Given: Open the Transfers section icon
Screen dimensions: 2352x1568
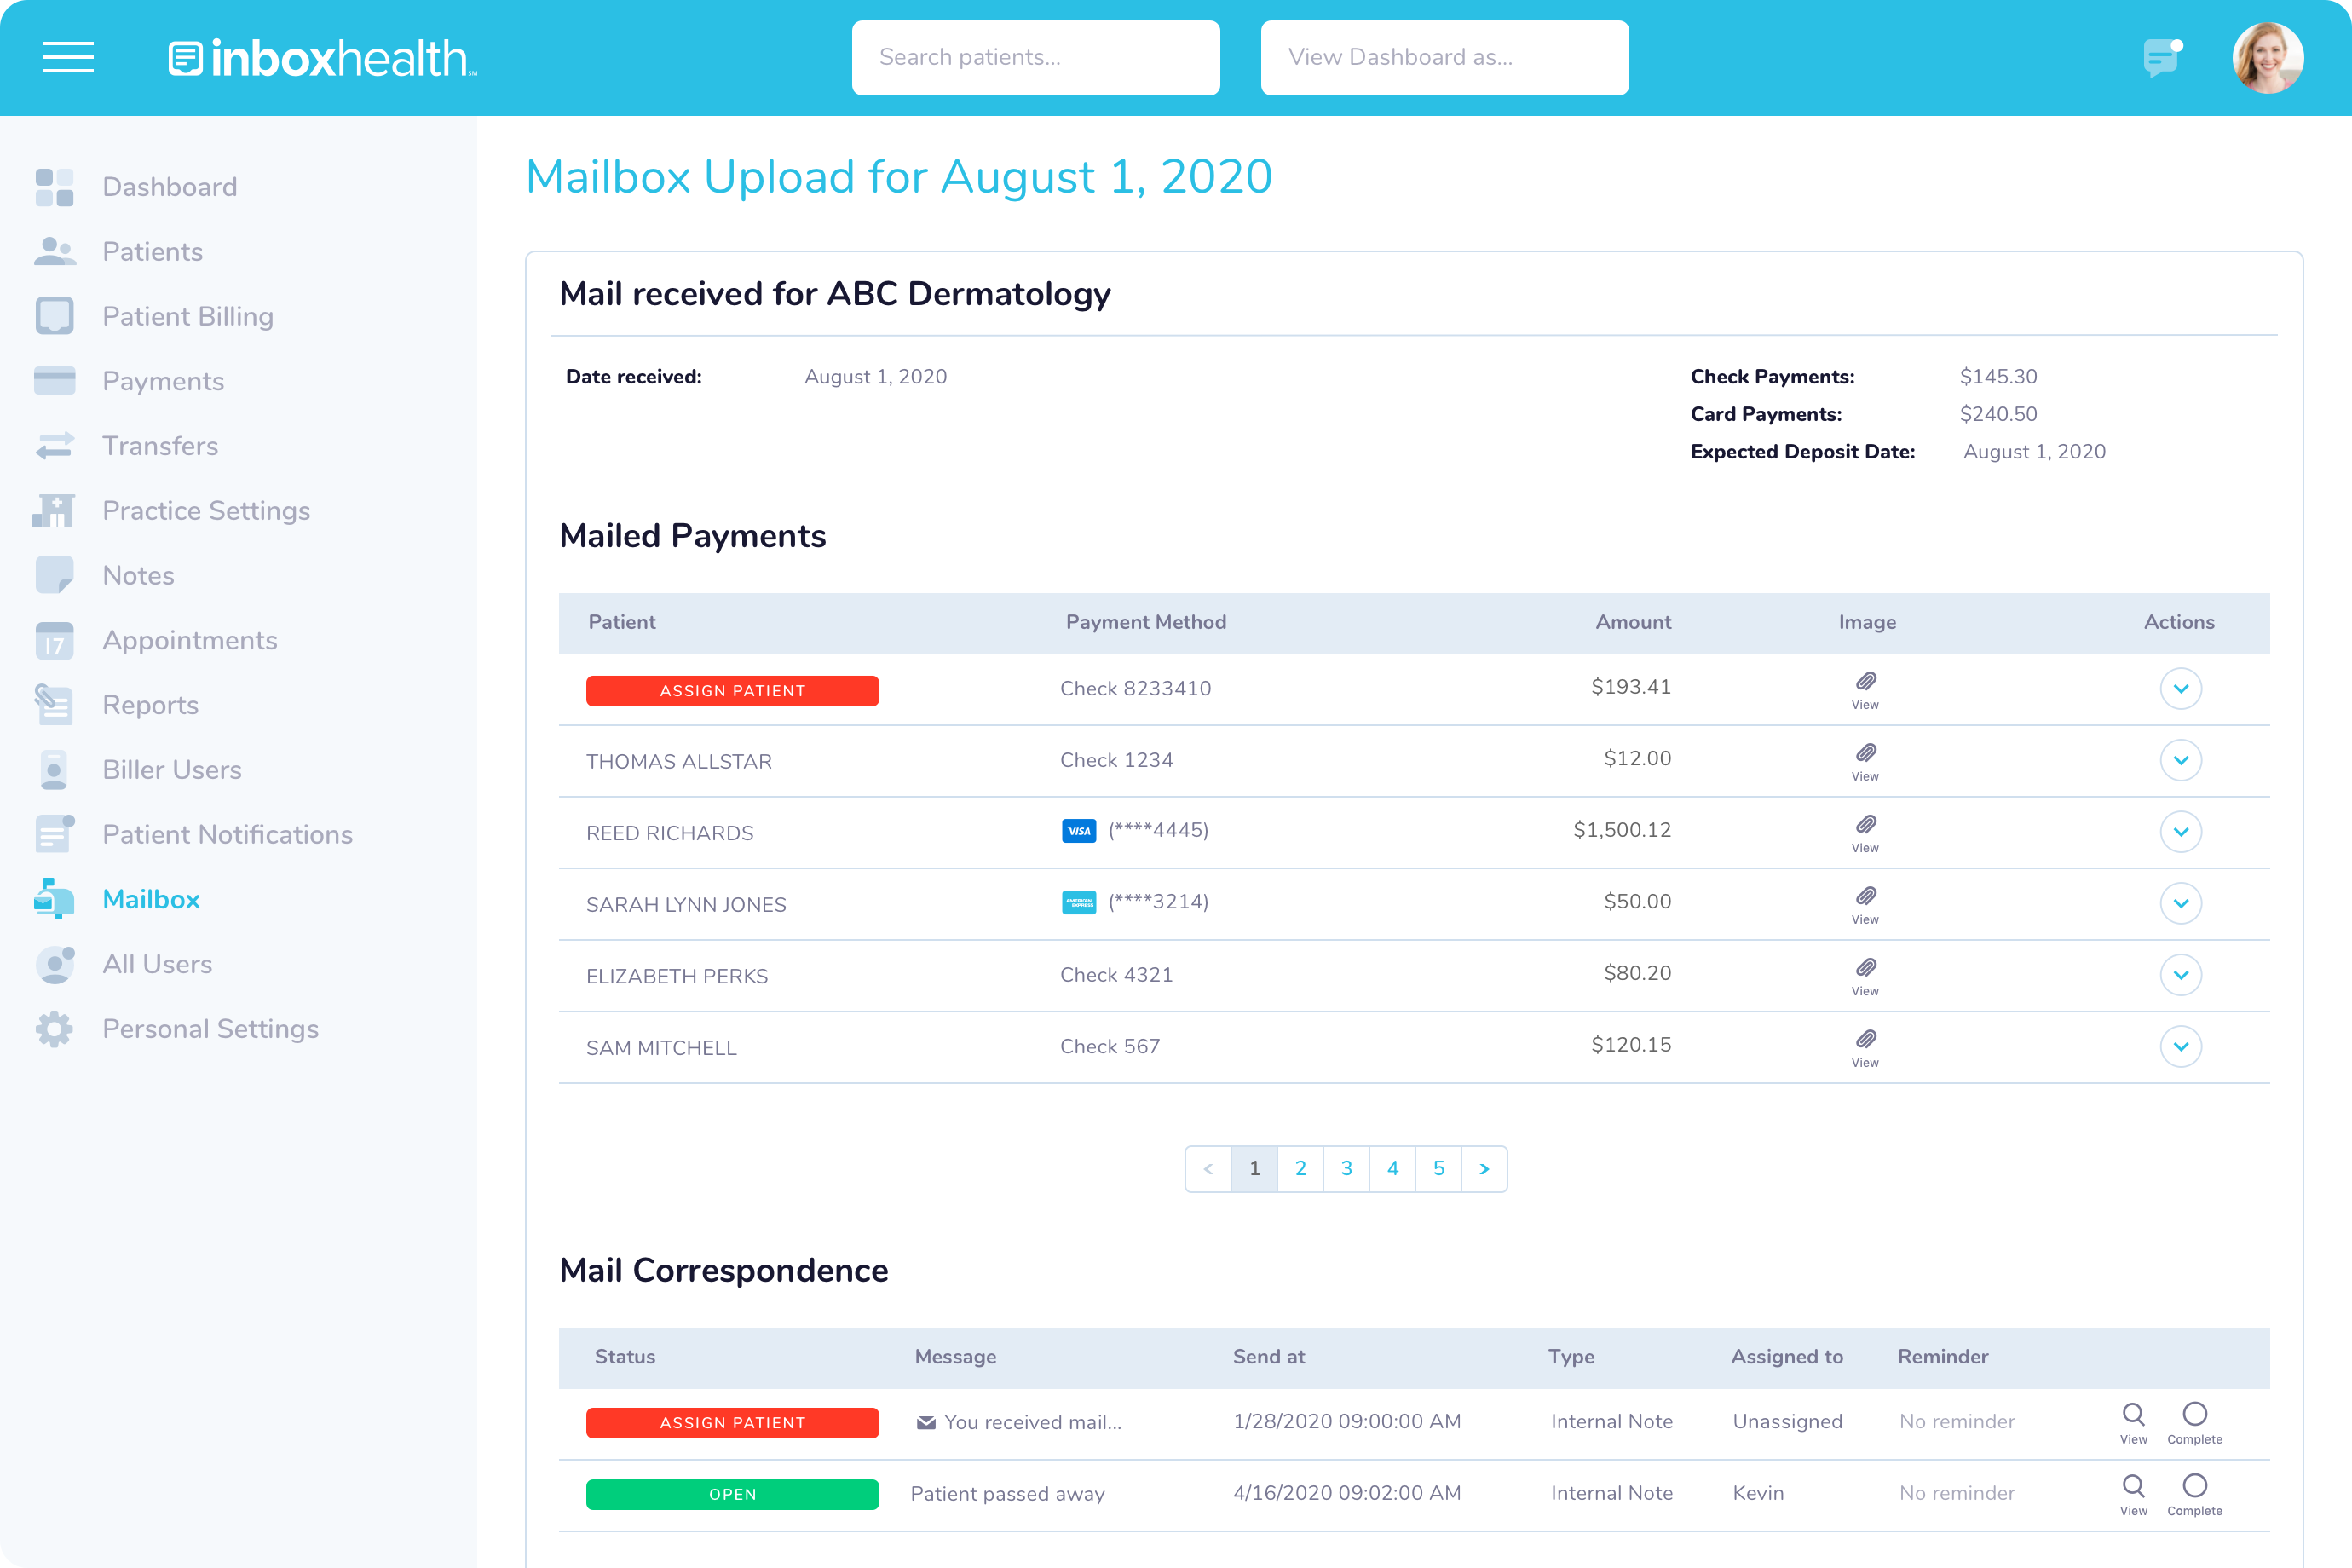Looking at the screenshot, I should pos(55,446).
